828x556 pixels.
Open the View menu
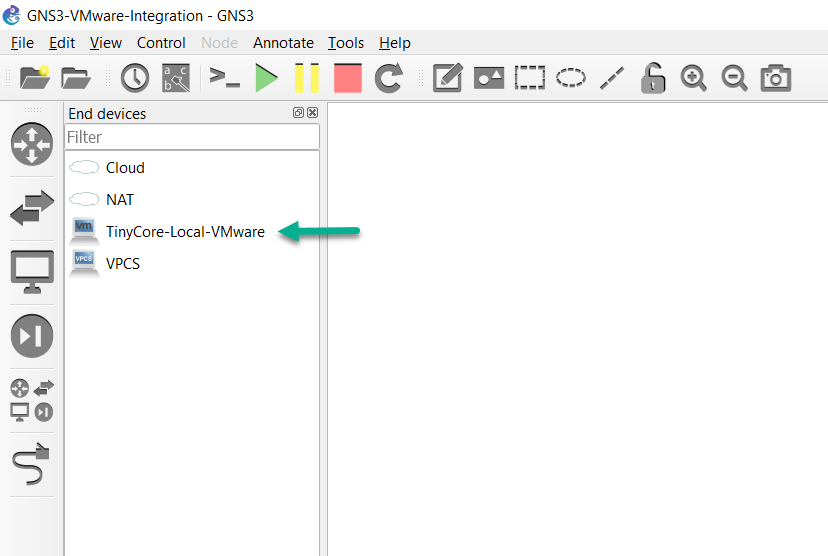[x=106, y=43]
